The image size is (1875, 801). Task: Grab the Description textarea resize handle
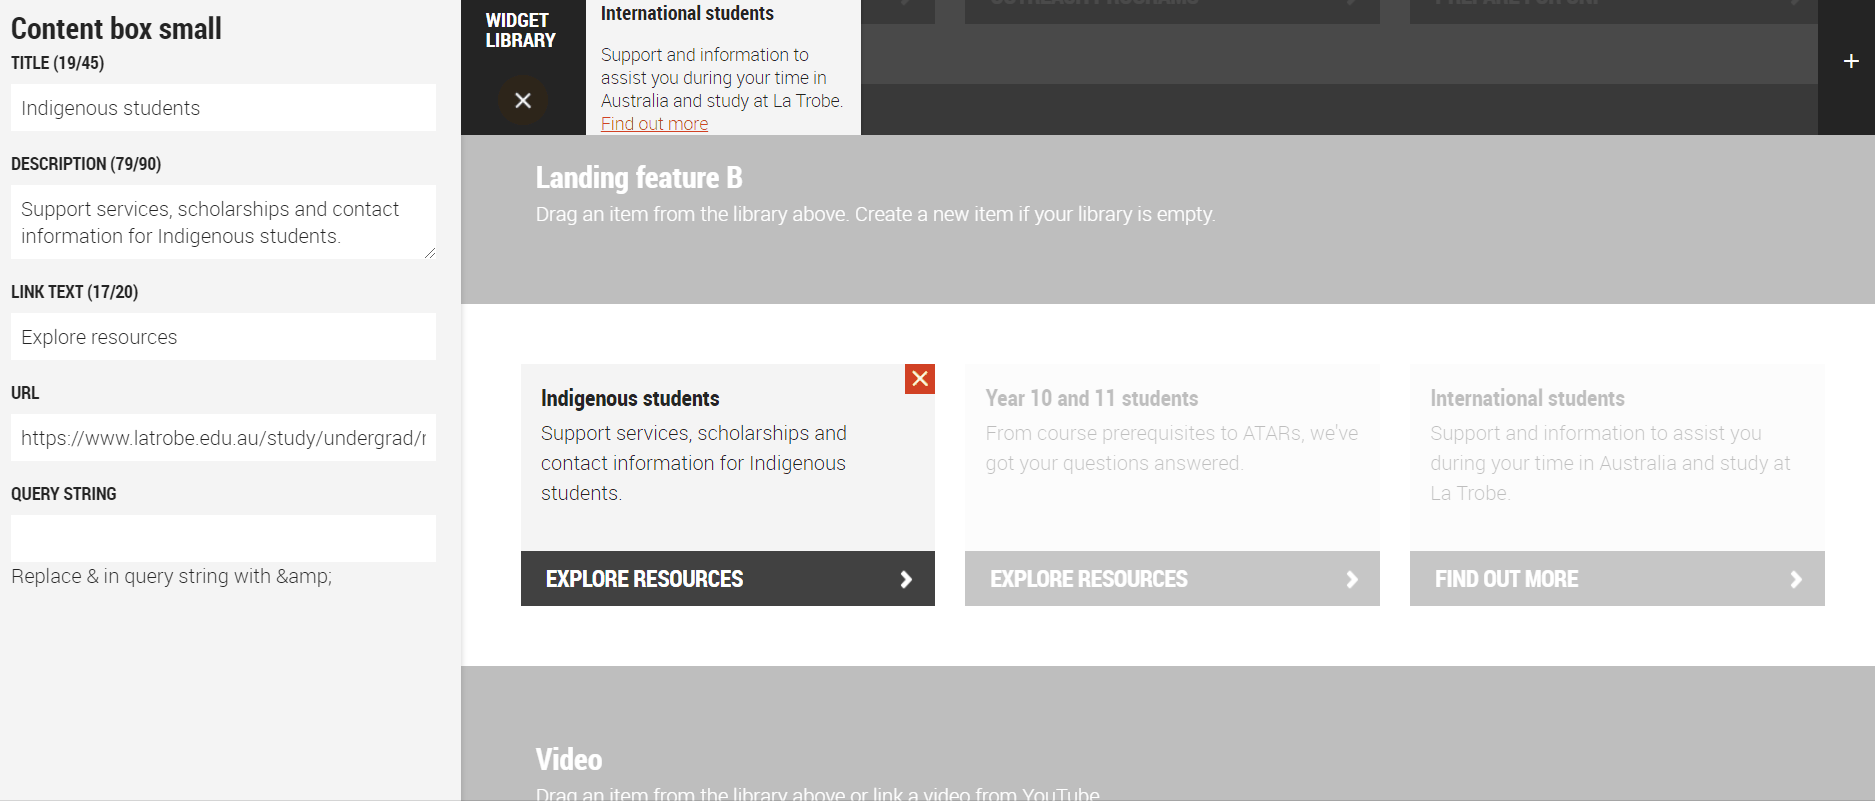(430, 253)
